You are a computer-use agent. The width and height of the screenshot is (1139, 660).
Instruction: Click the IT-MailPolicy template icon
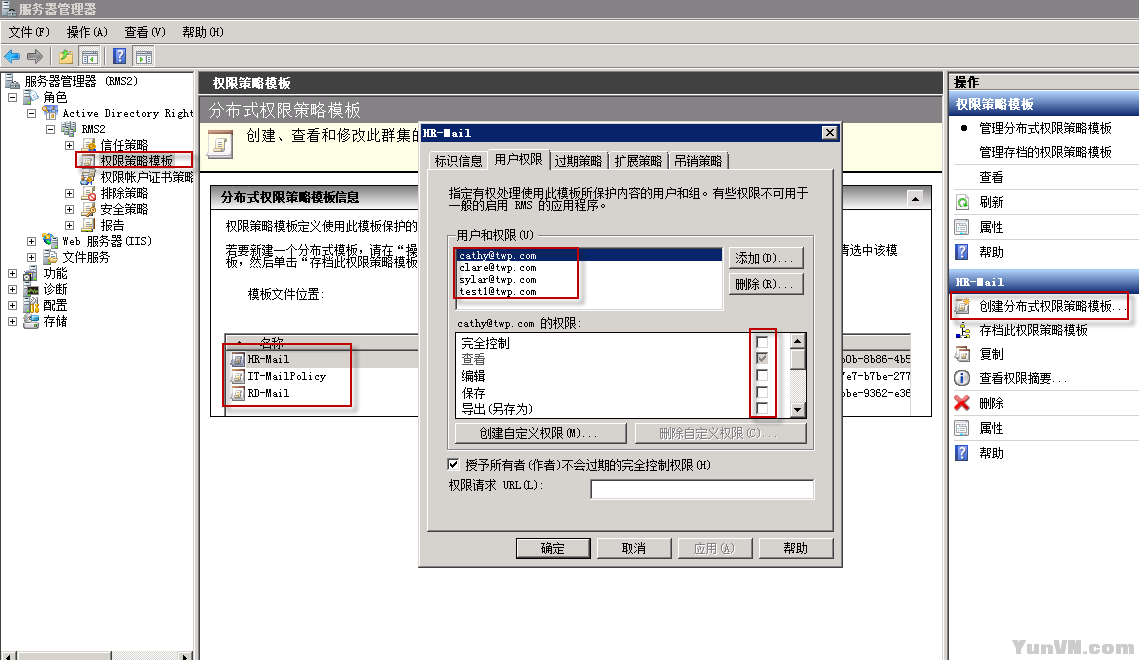pos(238,376)
